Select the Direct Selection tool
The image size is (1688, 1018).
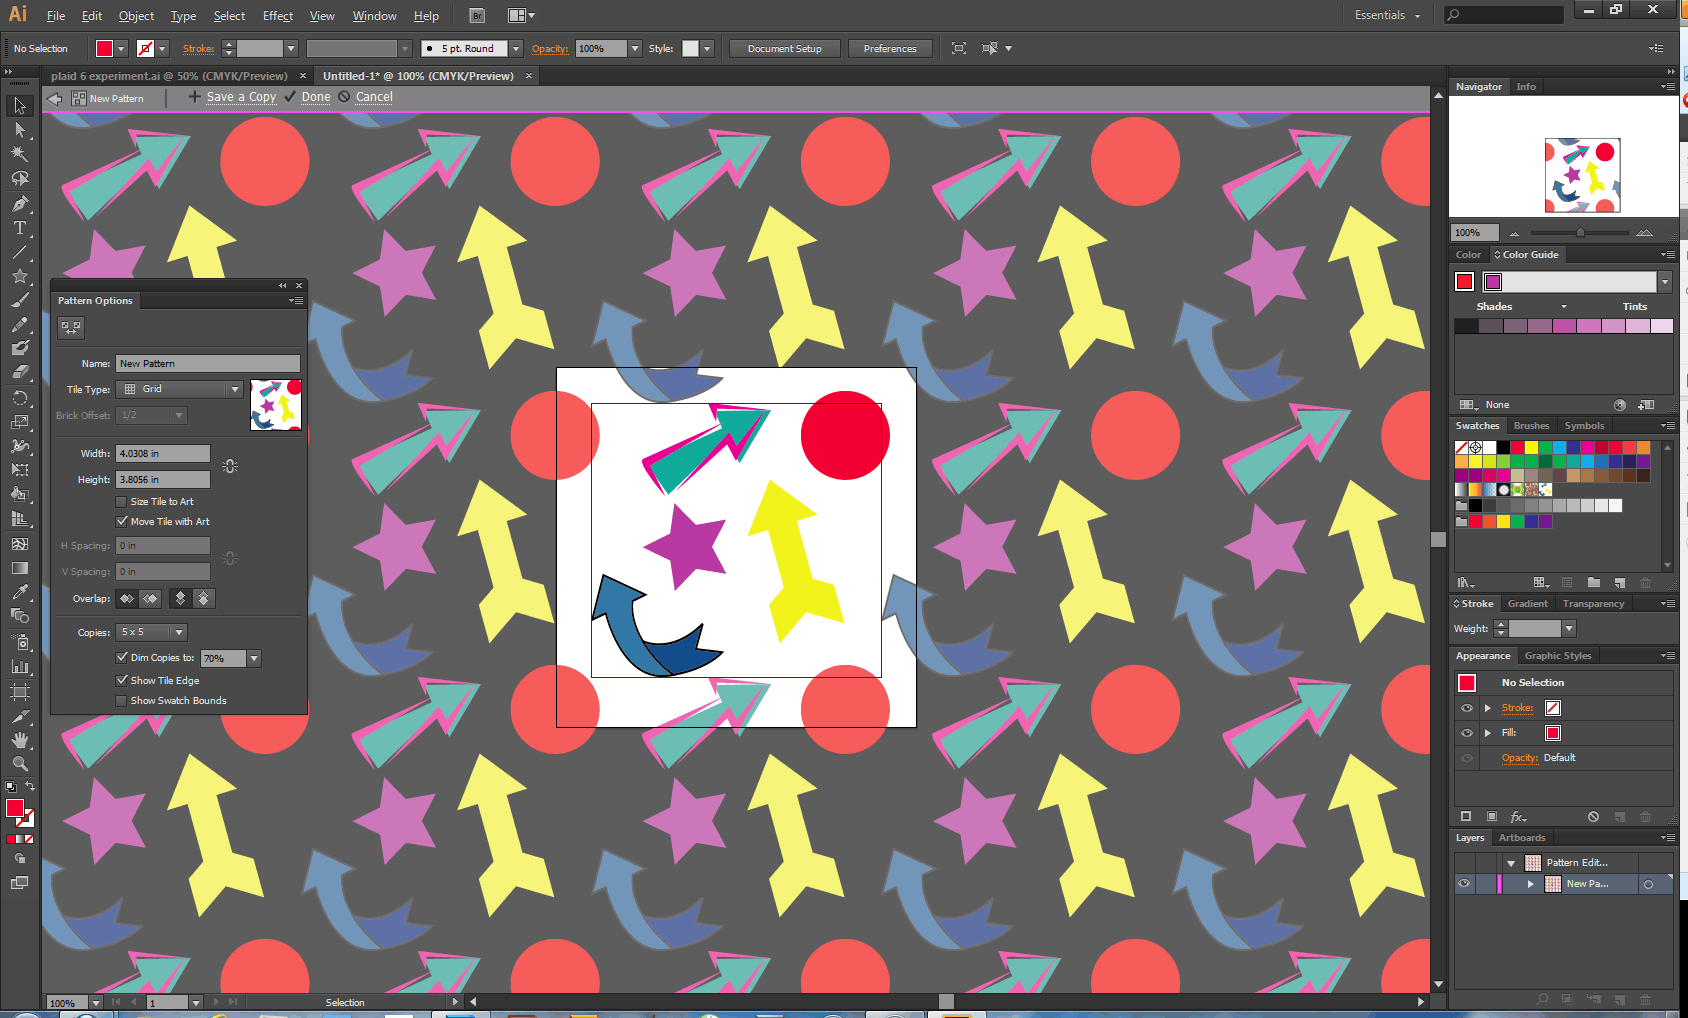click(19, 130)
